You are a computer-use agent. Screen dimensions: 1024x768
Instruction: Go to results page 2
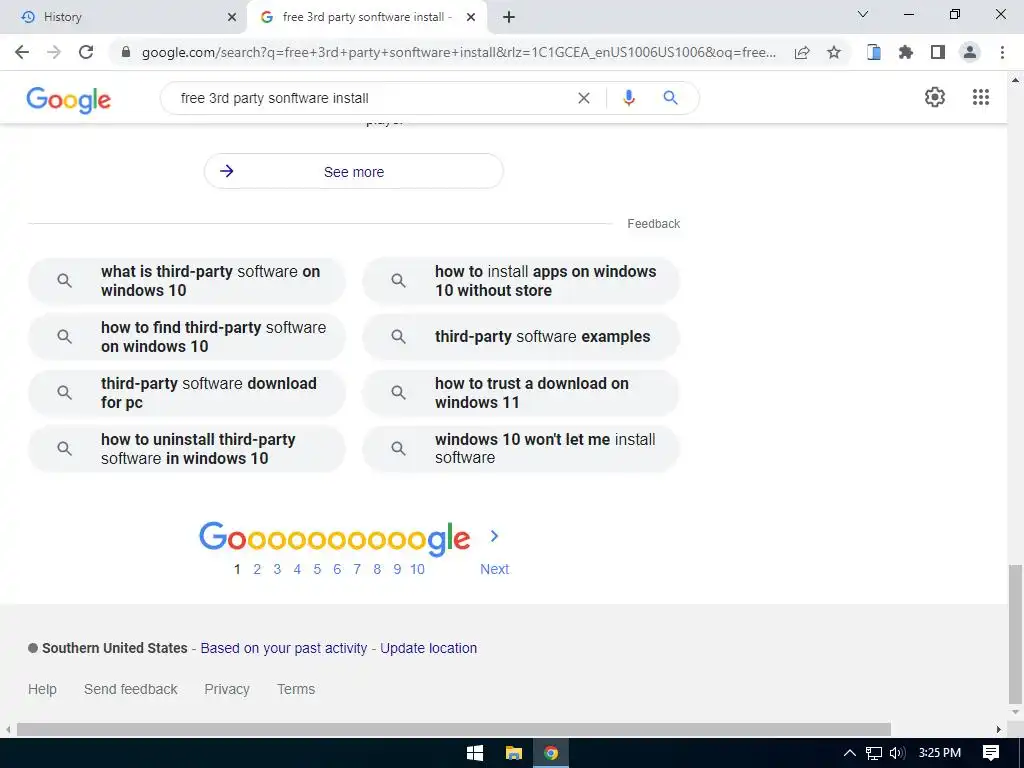click(257, 569)
